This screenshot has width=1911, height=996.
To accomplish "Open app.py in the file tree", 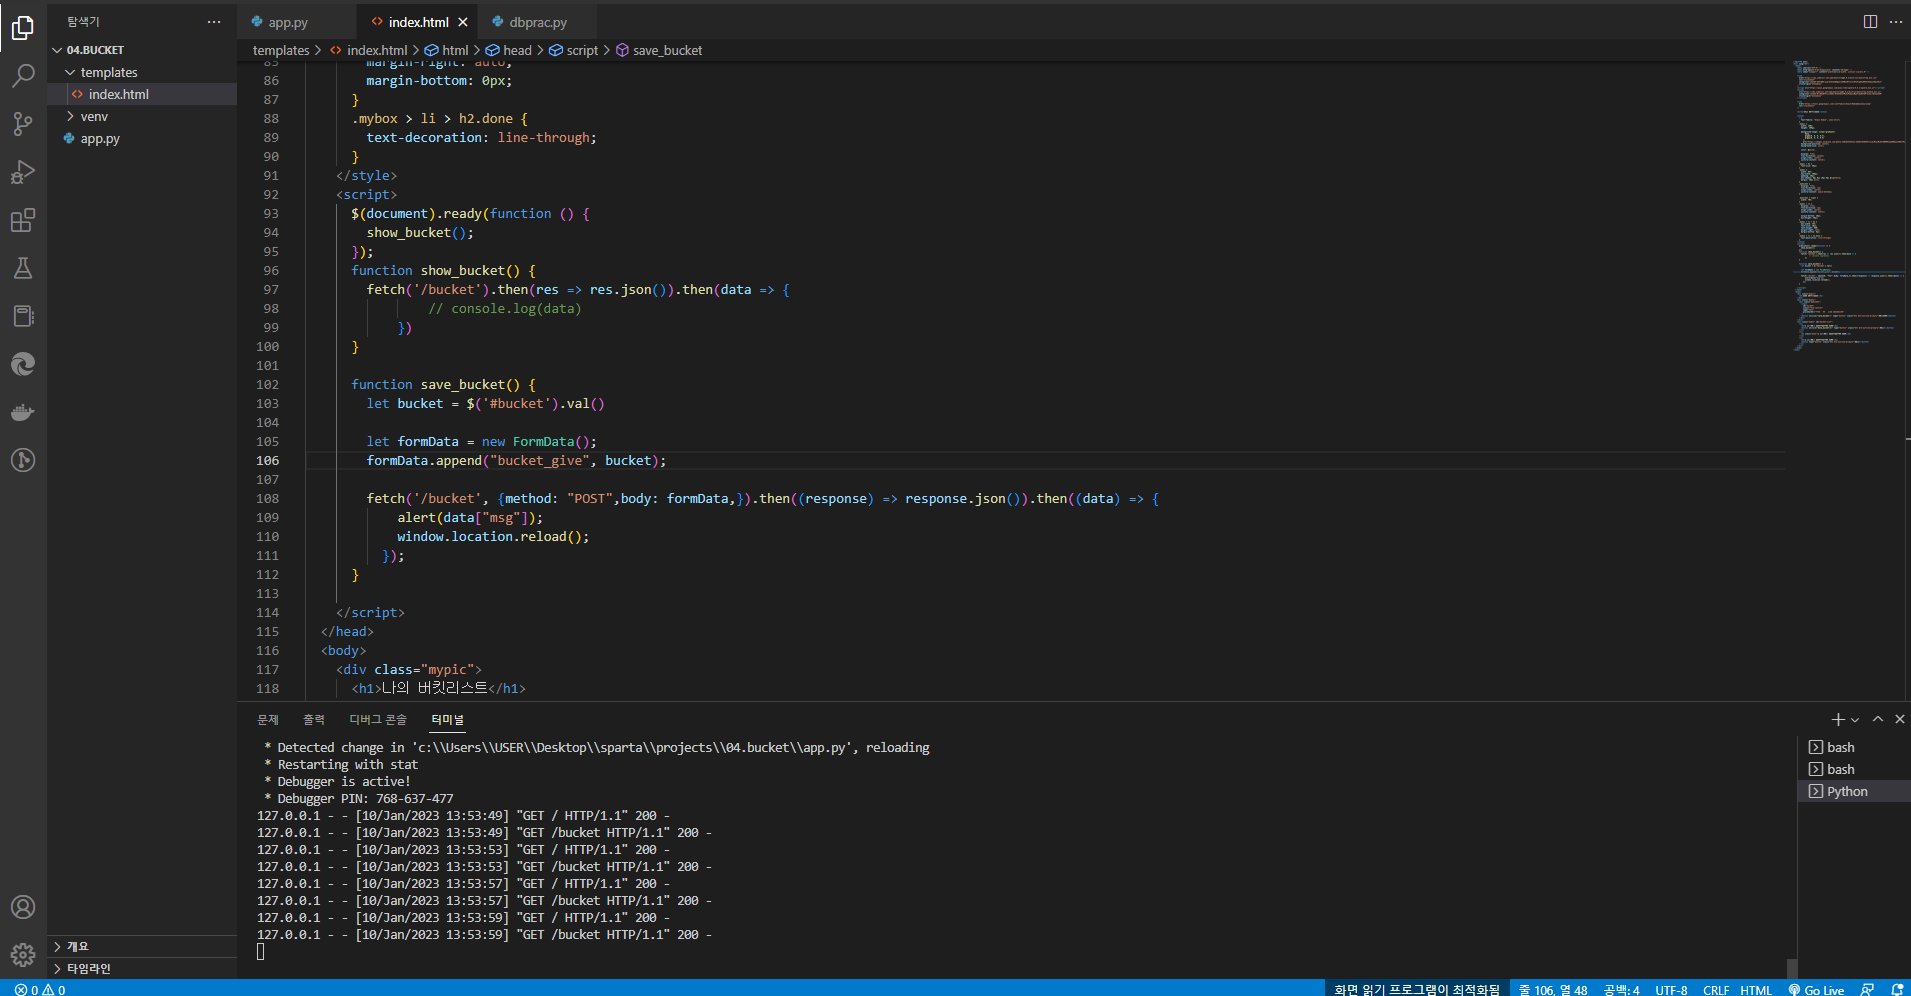I will point(142,138).
